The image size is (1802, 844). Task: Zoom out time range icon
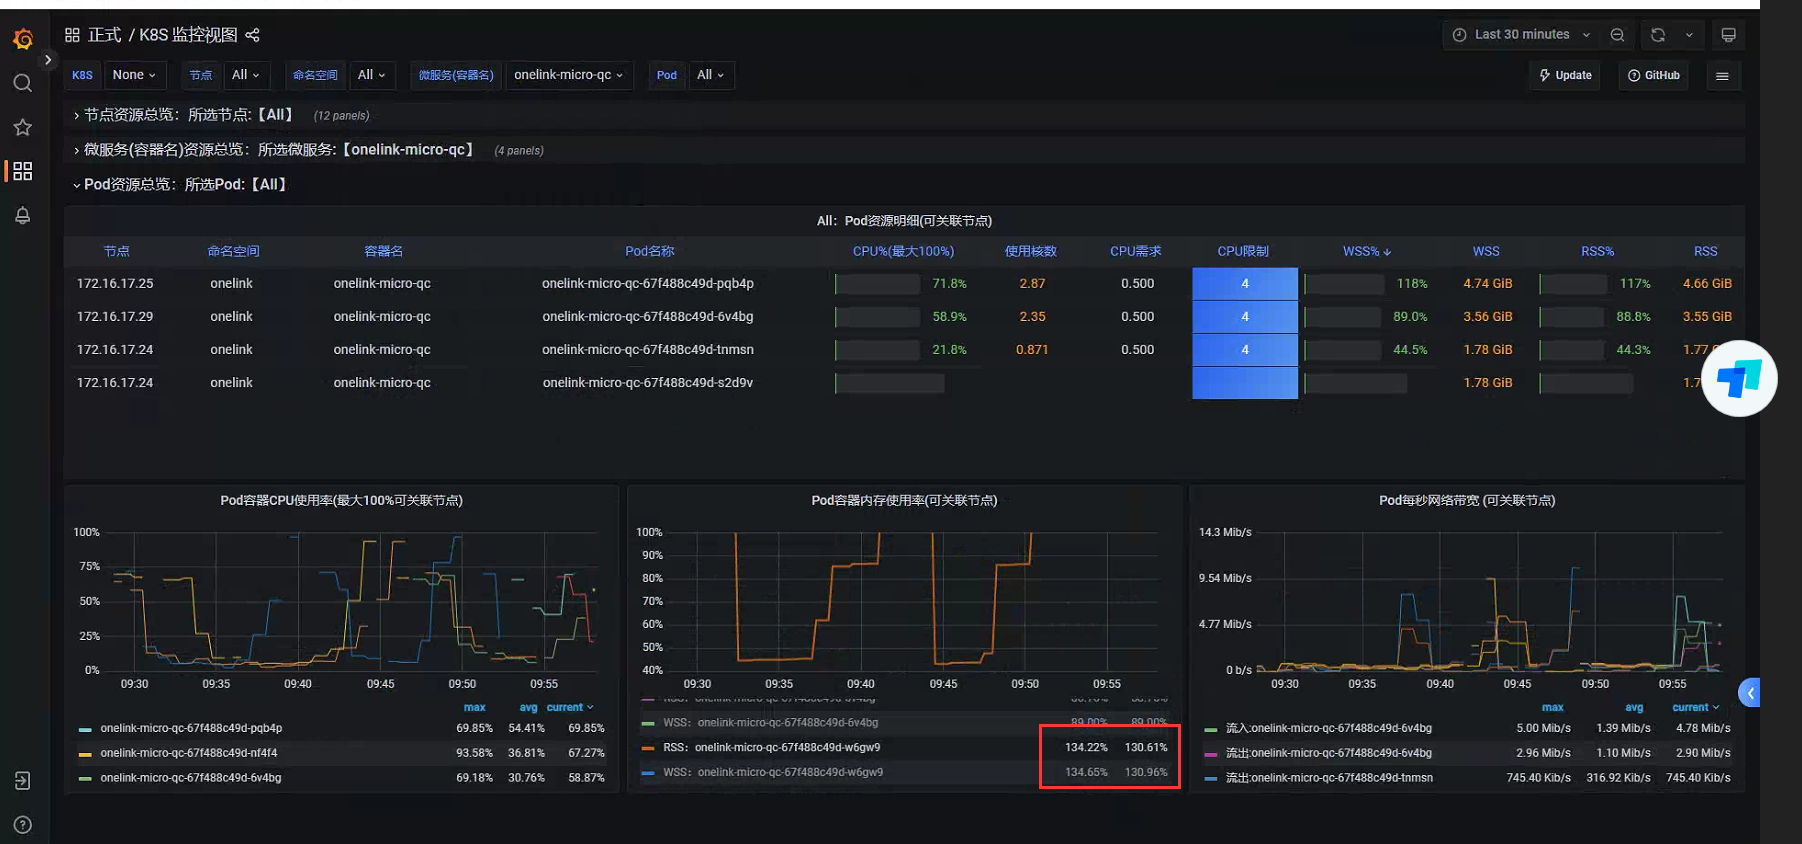1617,35
